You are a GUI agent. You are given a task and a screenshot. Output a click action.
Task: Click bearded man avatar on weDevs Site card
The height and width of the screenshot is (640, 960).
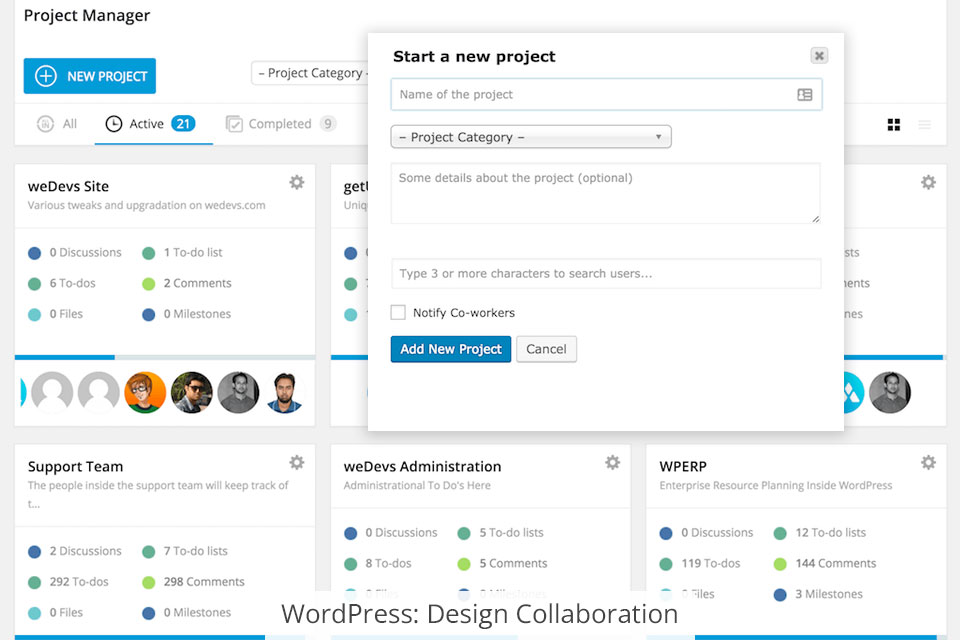285,393
